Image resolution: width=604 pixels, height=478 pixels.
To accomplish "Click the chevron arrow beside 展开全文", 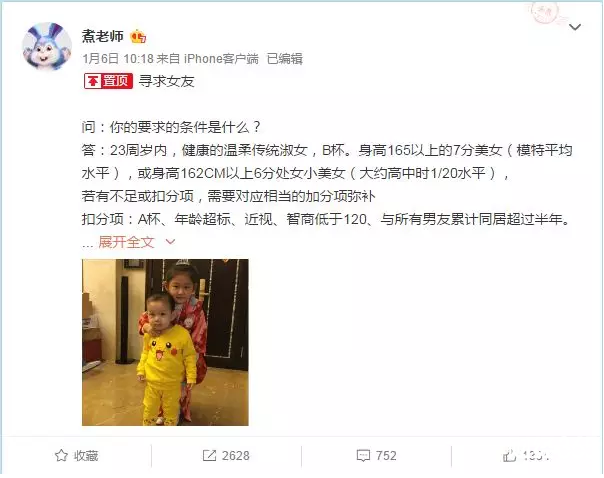I will click(x=170, y=242).
